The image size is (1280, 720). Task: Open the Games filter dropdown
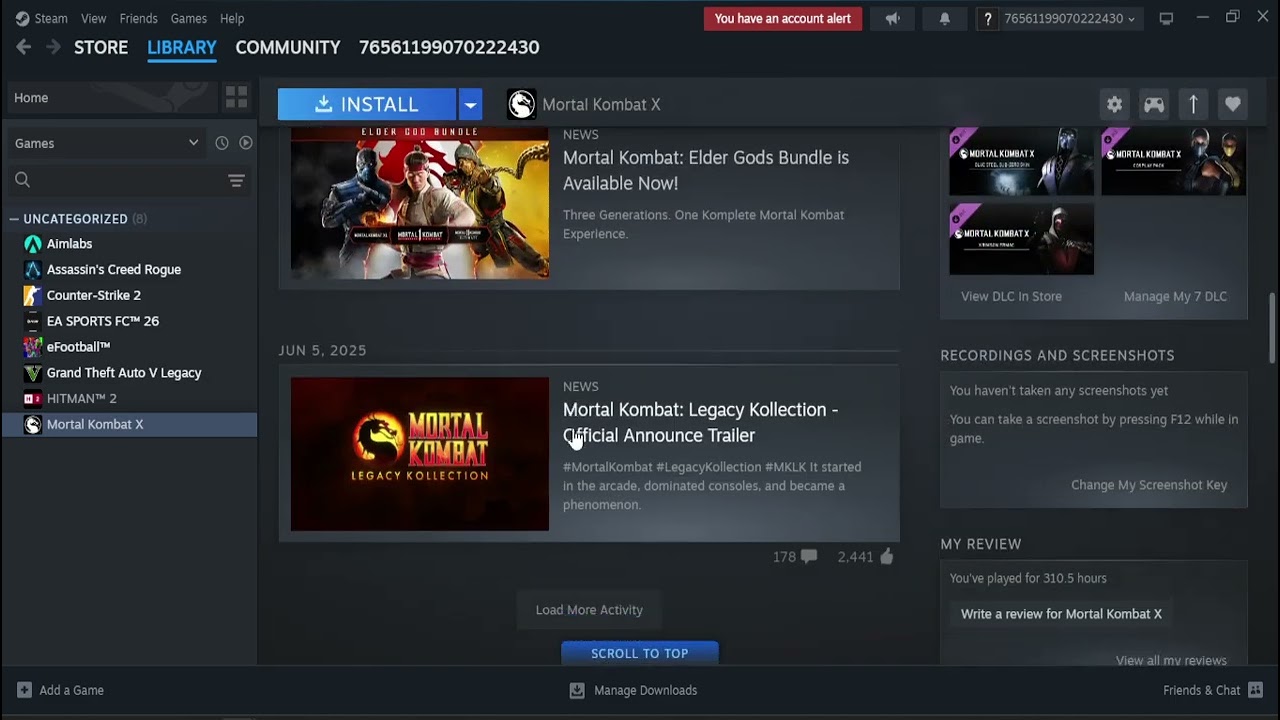tap(106, 143)
